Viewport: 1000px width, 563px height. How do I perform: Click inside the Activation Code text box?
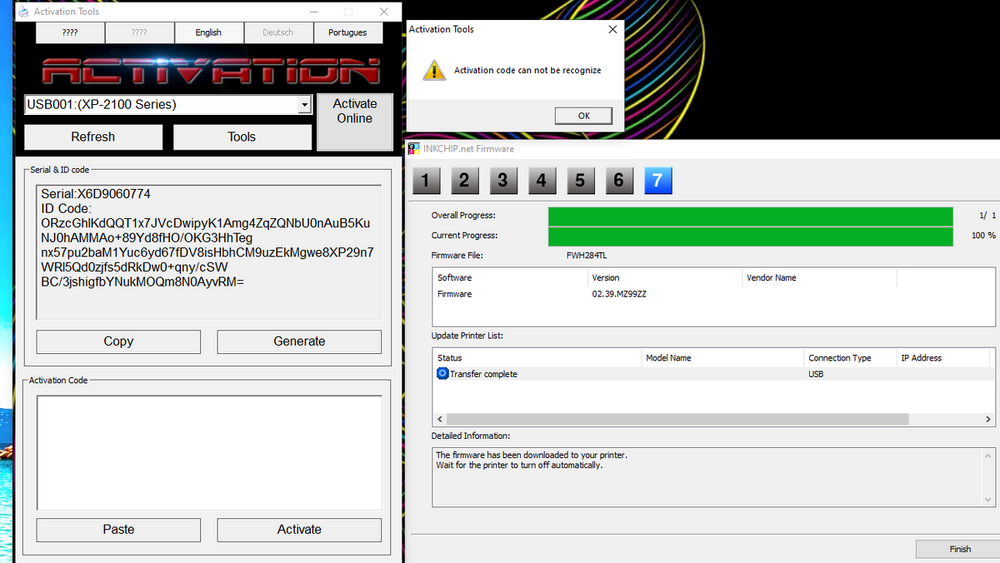tap(209, 452)
